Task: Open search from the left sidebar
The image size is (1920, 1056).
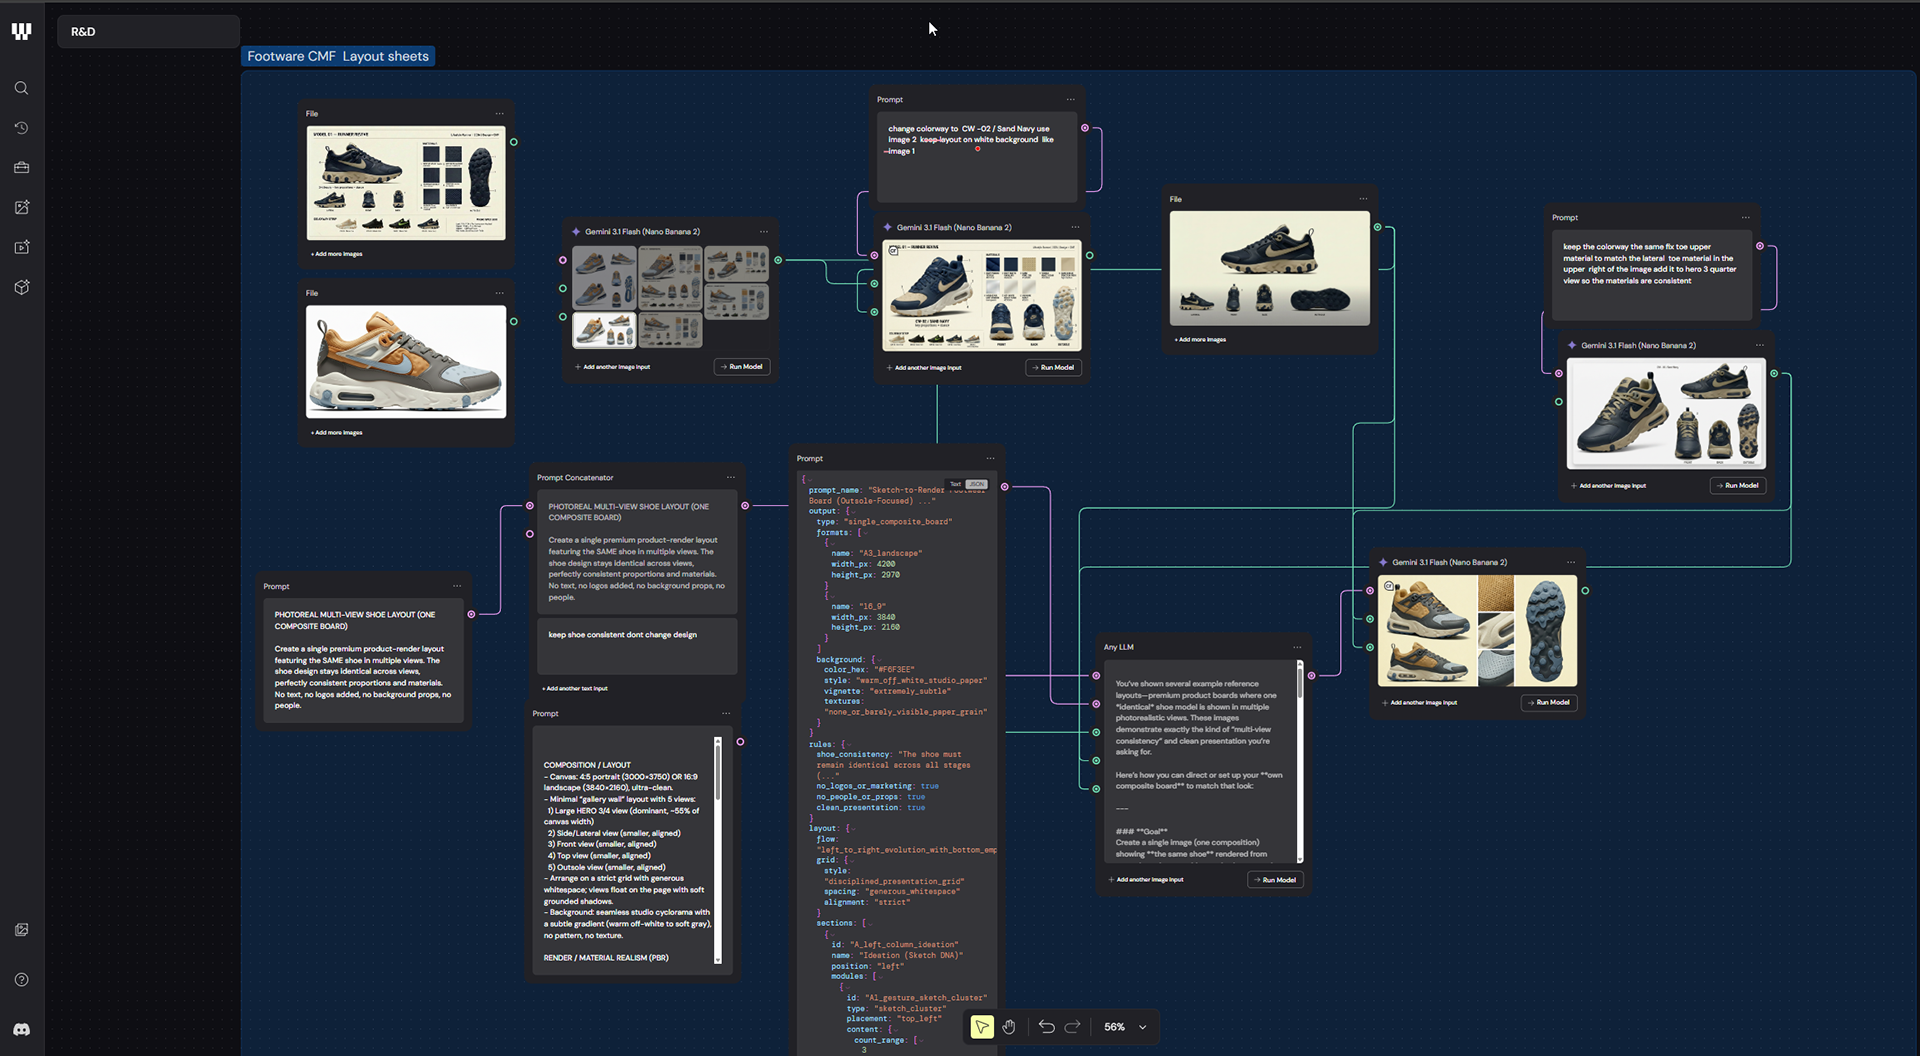Action: coord(21,88)
